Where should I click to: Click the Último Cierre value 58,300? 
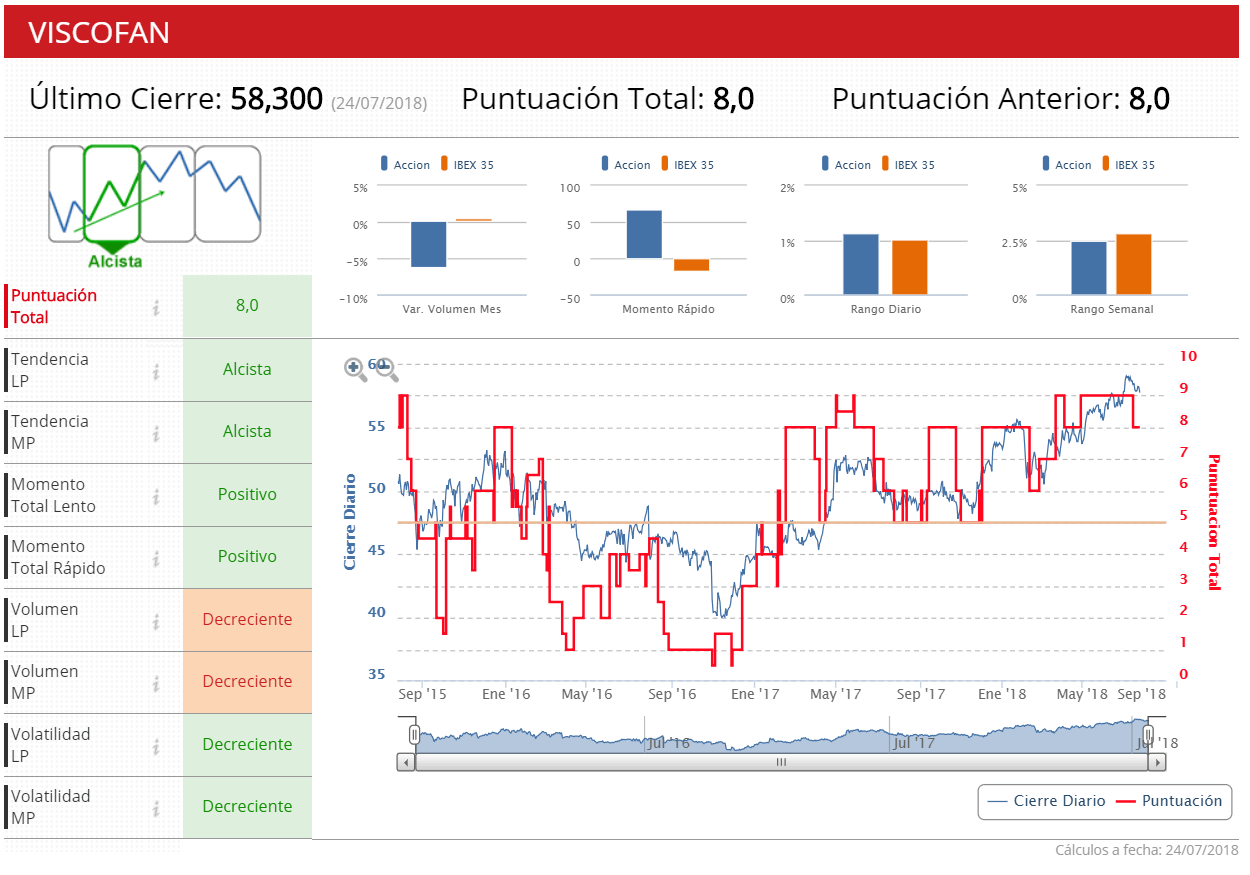pos(277,99)
